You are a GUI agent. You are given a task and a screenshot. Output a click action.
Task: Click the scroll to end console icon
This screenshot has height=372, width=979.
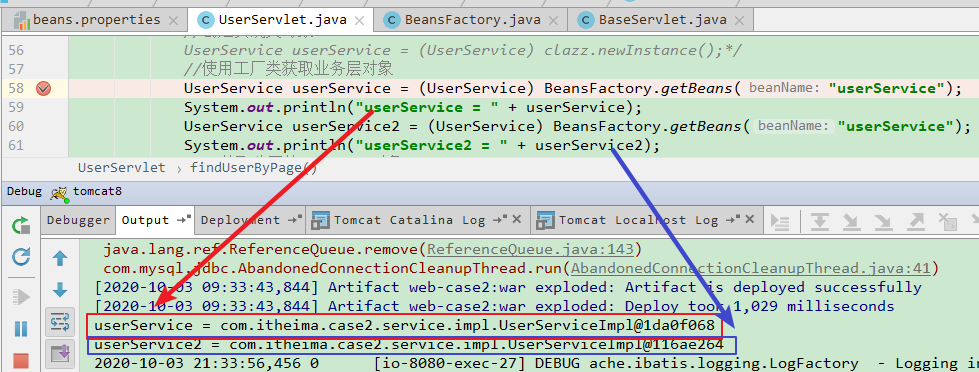[60, 353]
